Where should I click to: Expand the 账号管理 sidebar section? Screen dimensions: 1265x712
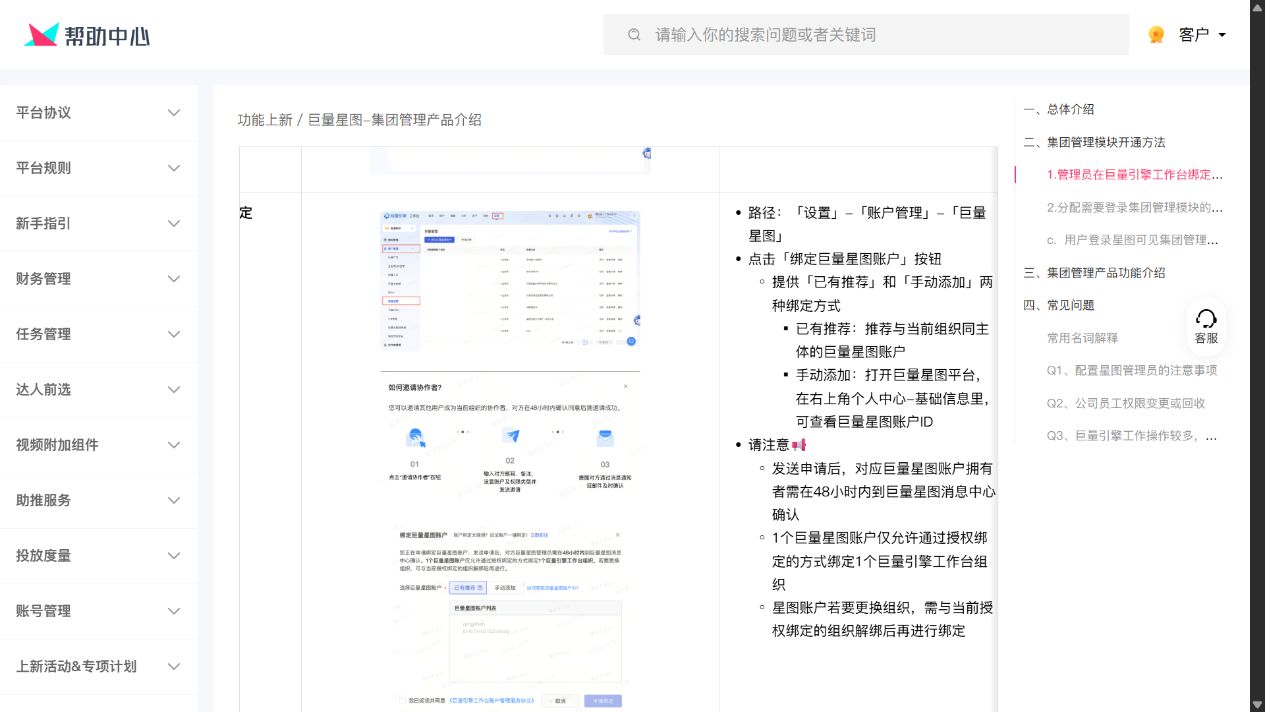pyautogui.click(x=99, y=611)
